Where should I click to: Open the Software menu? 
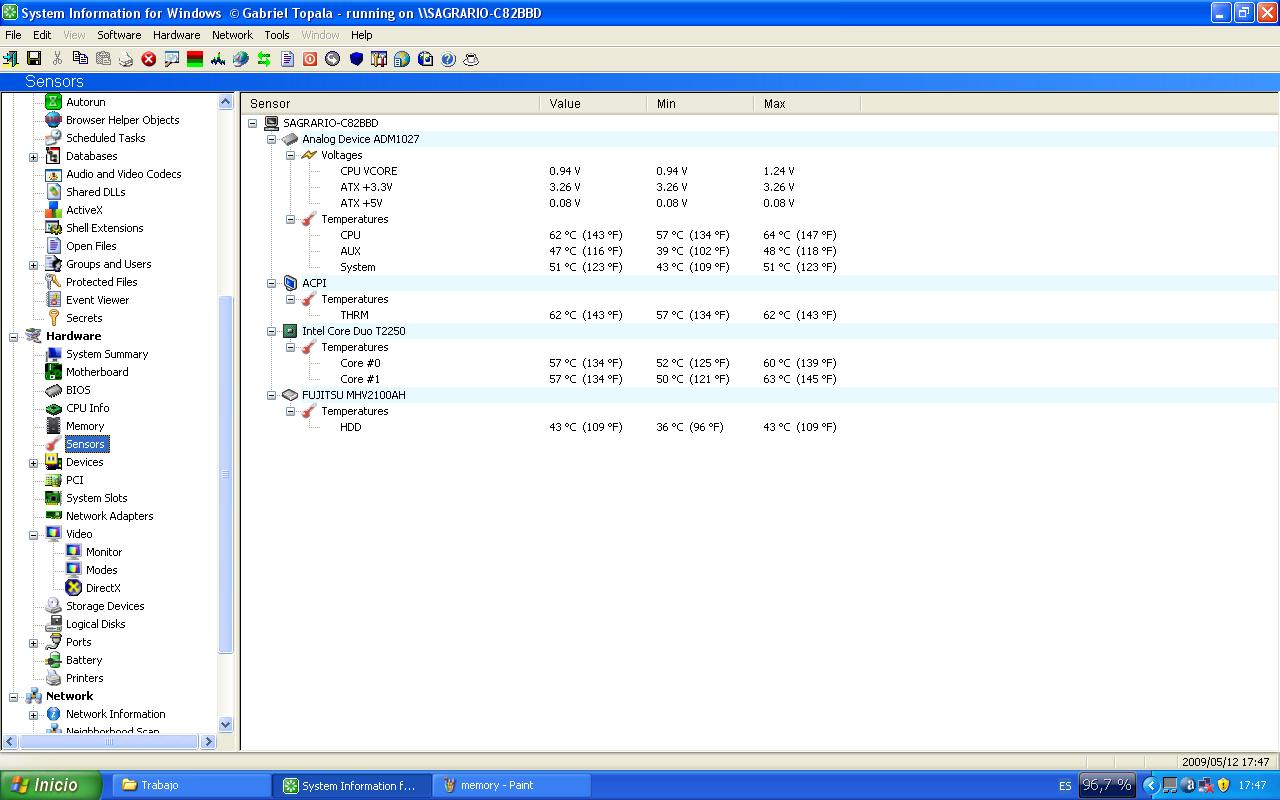tap(119, 35)
